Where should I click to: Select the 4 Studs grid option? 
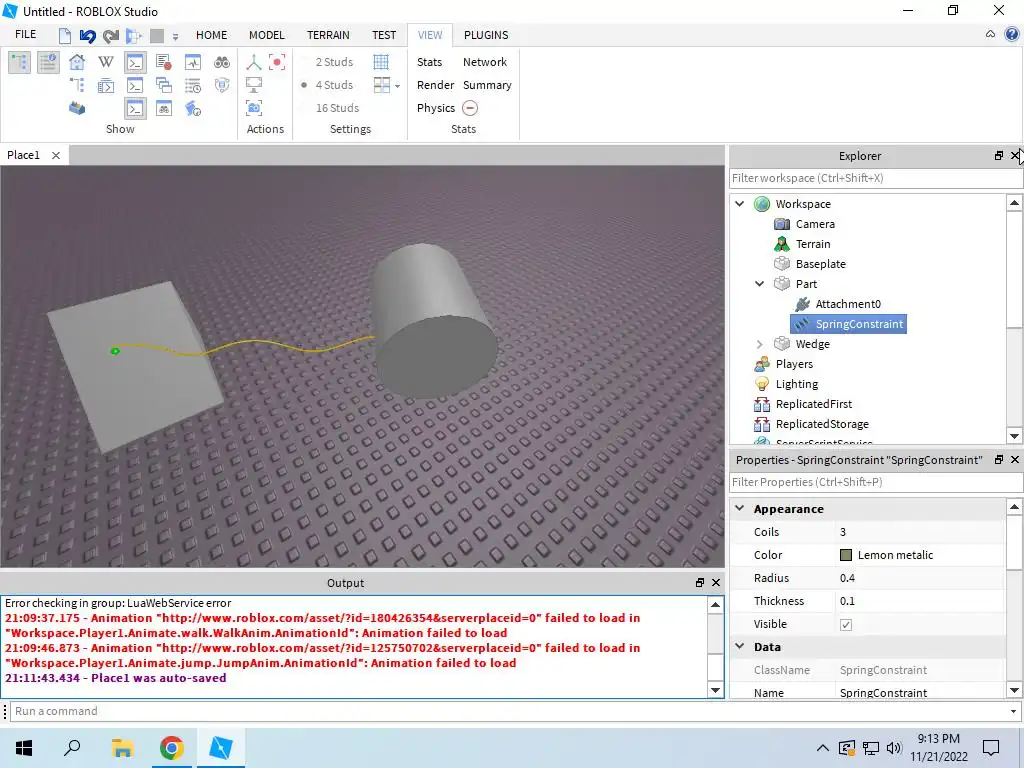point(334,85)
